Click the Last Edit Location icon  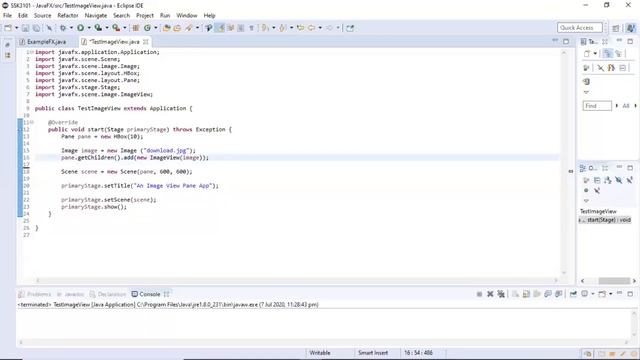click(x=300, y=28)
